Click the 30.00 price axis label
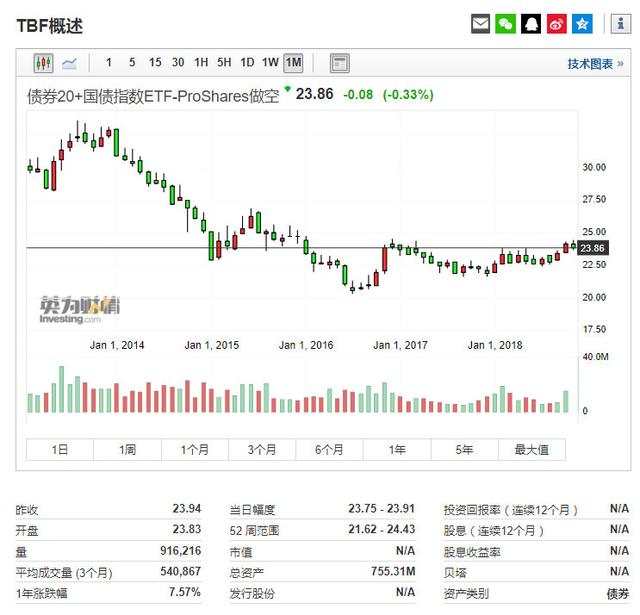Screen dimensions: 640x615 [x=594, y=167]
